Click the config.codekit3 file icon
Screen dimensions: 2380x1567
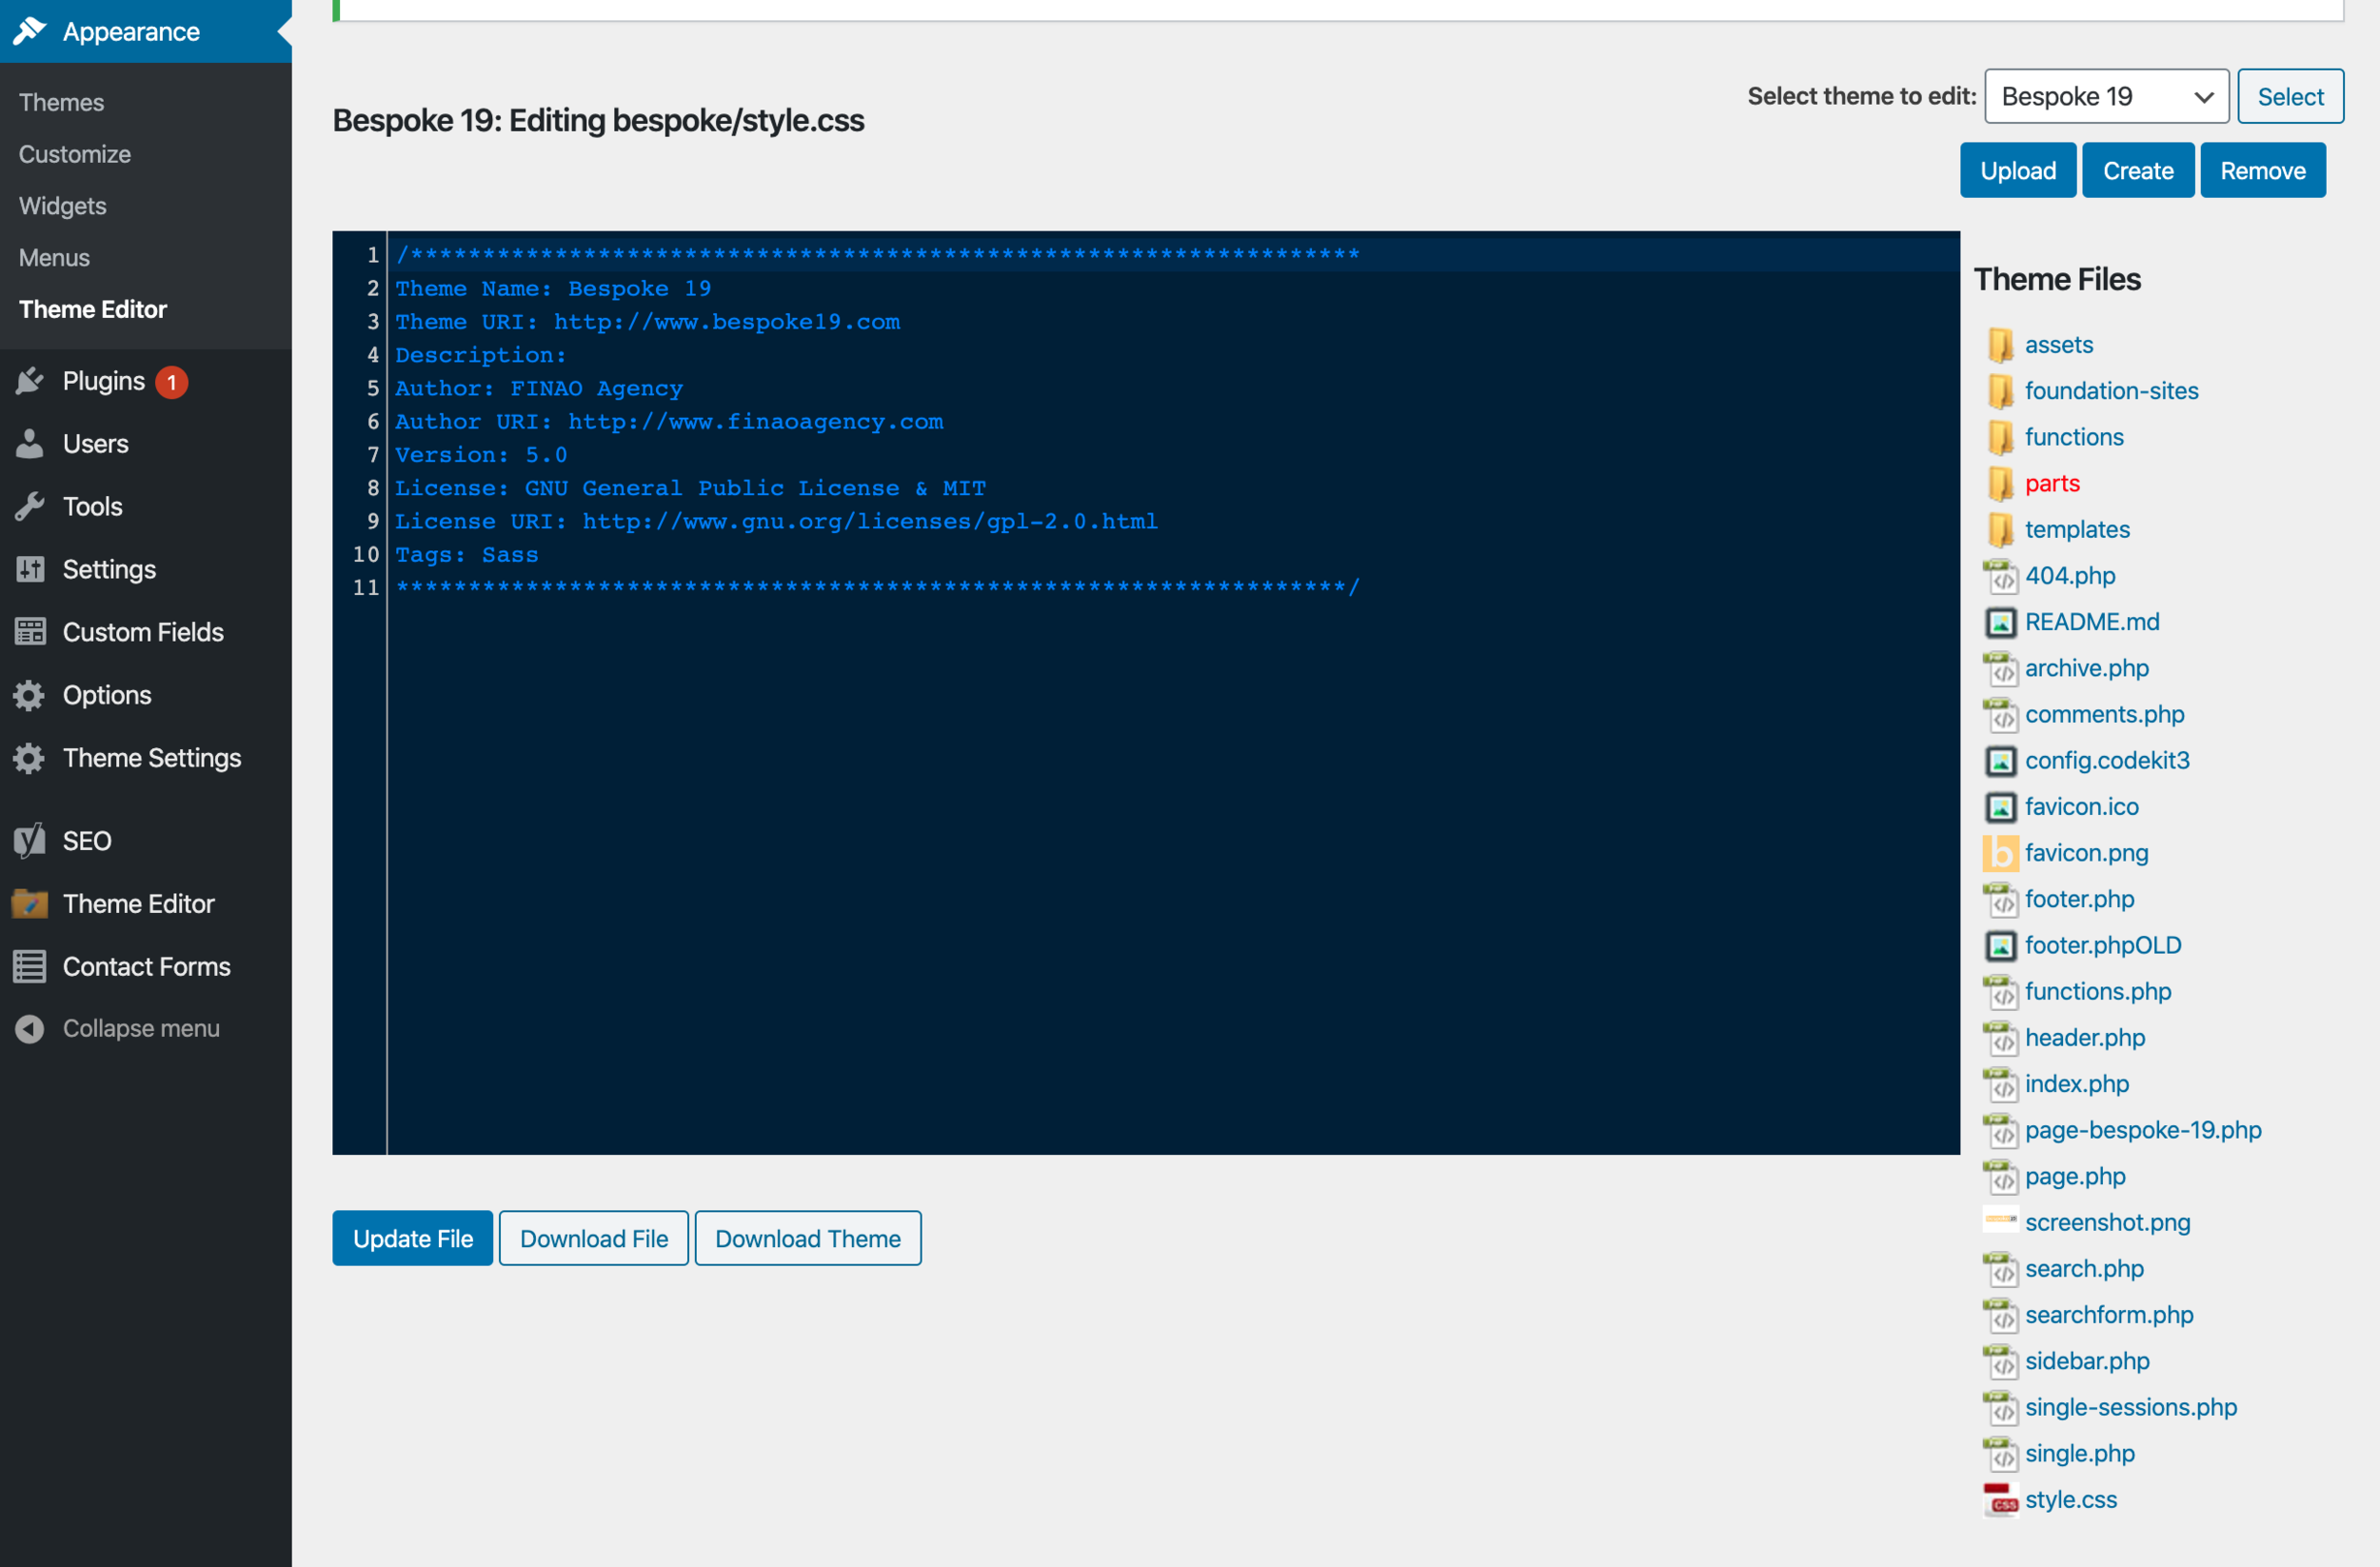pyautogui.click(x=2000, y=761)
